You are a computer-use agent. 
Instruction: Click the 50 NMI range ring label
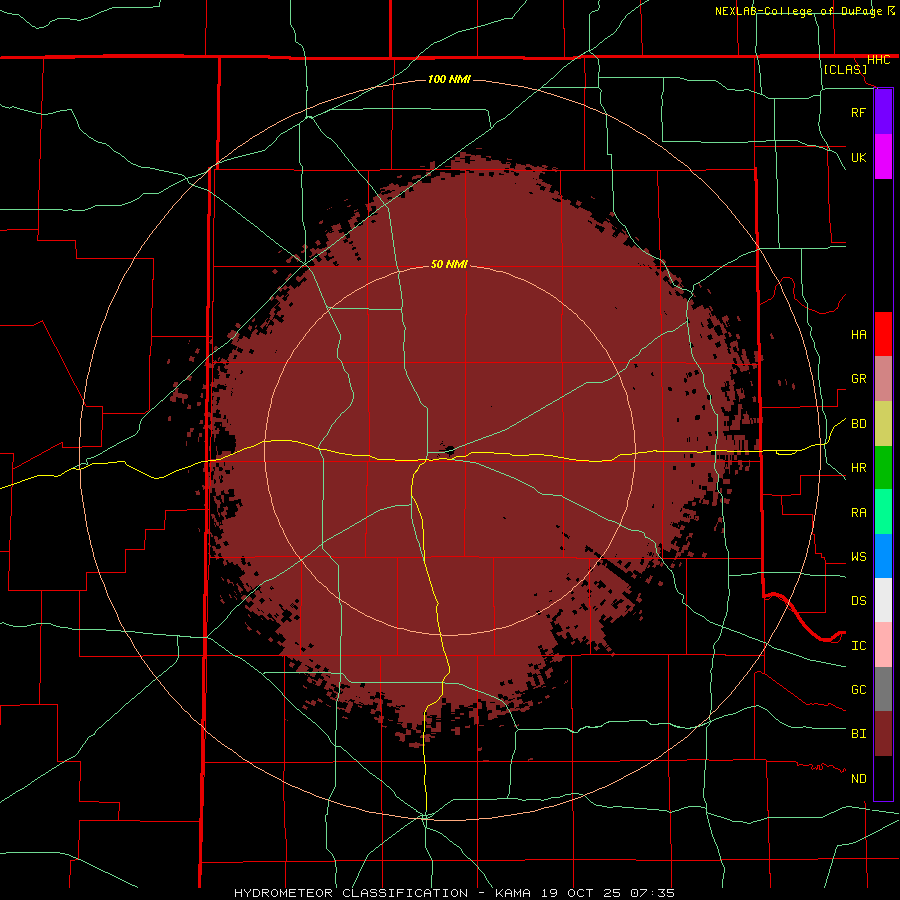point(449,264)
